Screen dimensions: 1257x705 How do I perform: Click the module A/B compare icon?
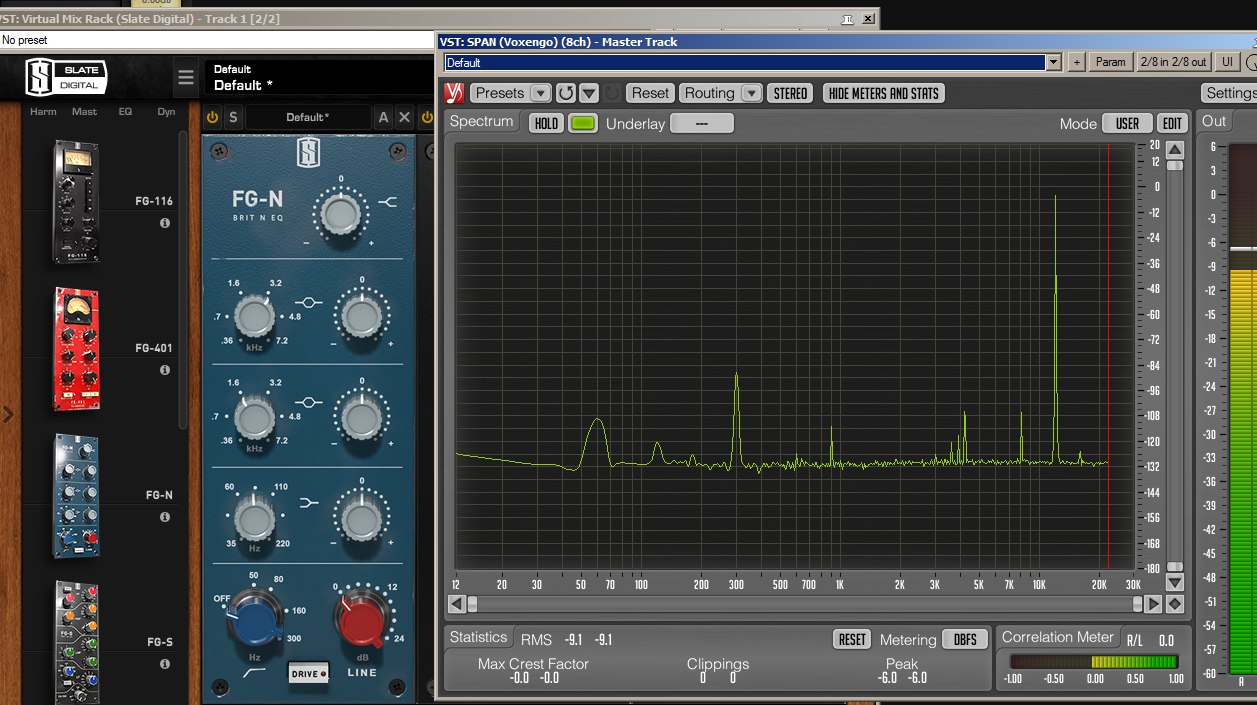point(383,117)
